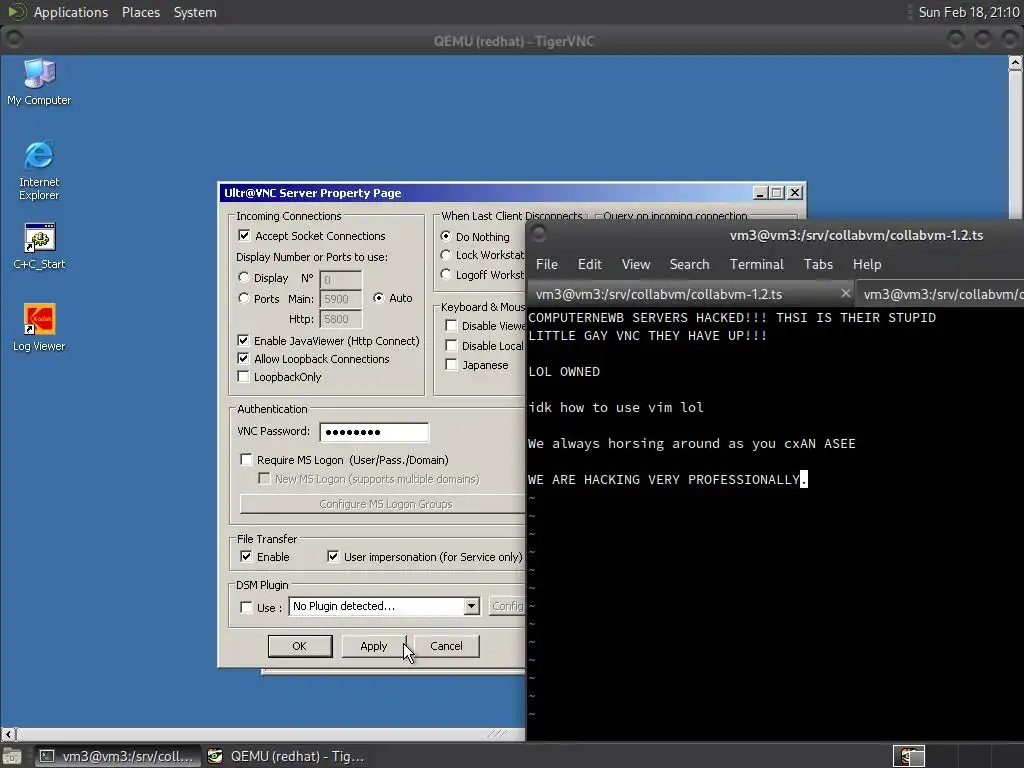Click the Main port field showing 5900
Screen dimensions: 1024x768
click(x=341, y=299)
